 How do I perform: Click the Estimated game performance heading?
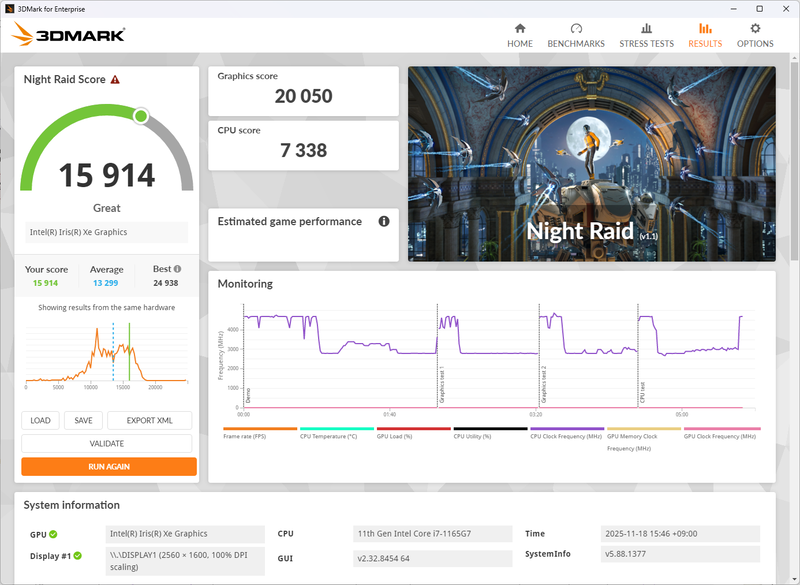click(290, 221)
